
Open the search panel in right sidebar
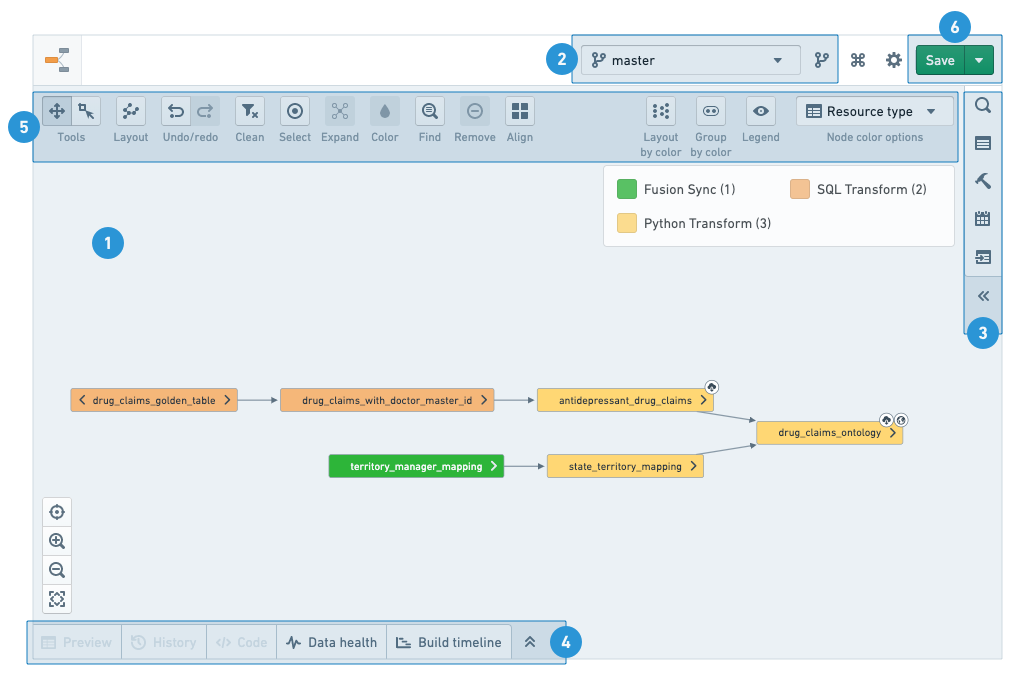983,105
